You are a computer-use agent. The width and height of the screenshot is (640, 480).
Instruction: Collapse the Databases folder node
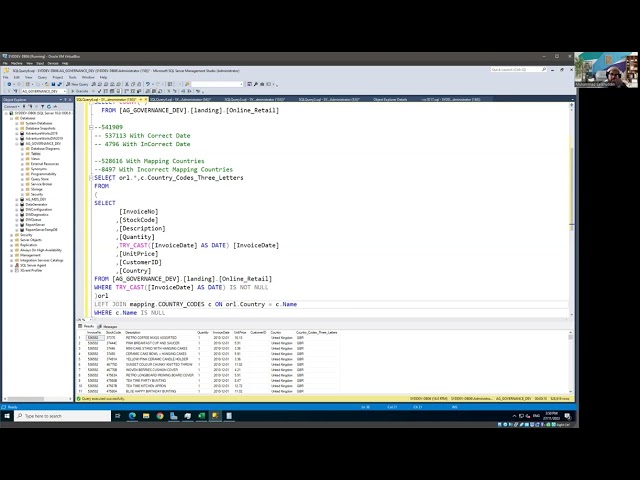[x=12, y=118]
